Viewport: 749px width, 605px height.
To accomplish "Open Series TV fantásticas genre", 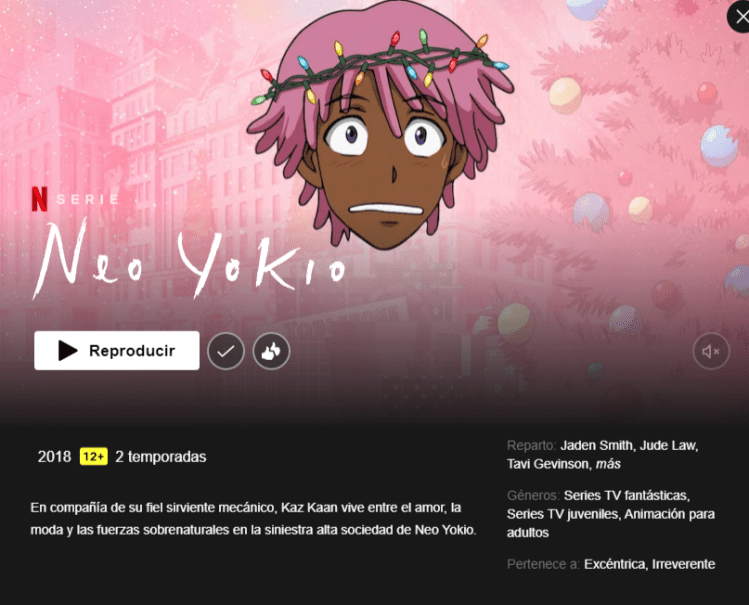I will pos(627,496).
